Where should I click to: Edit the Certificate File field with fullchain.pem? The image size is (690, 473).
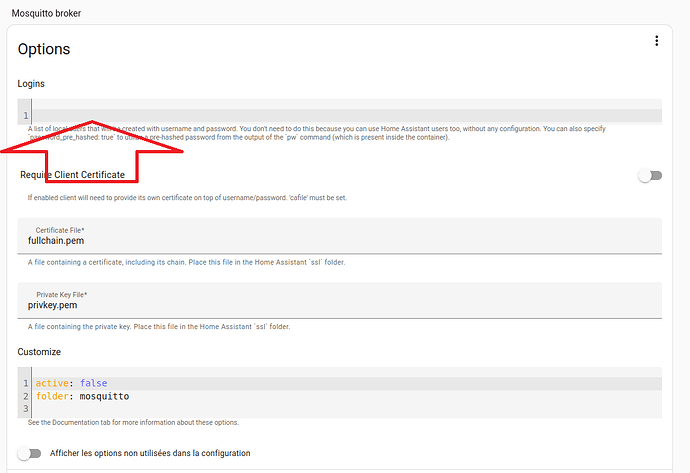point(340,236)
